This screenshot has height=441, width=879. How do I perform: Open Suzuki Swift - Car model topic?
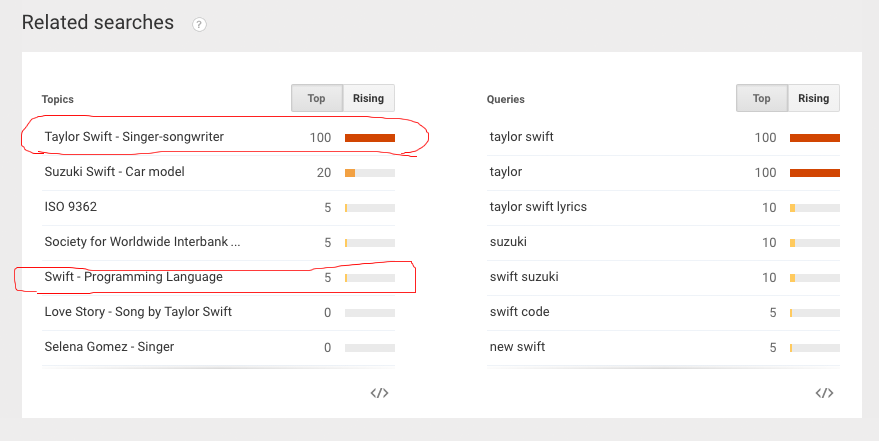(114, 171)
